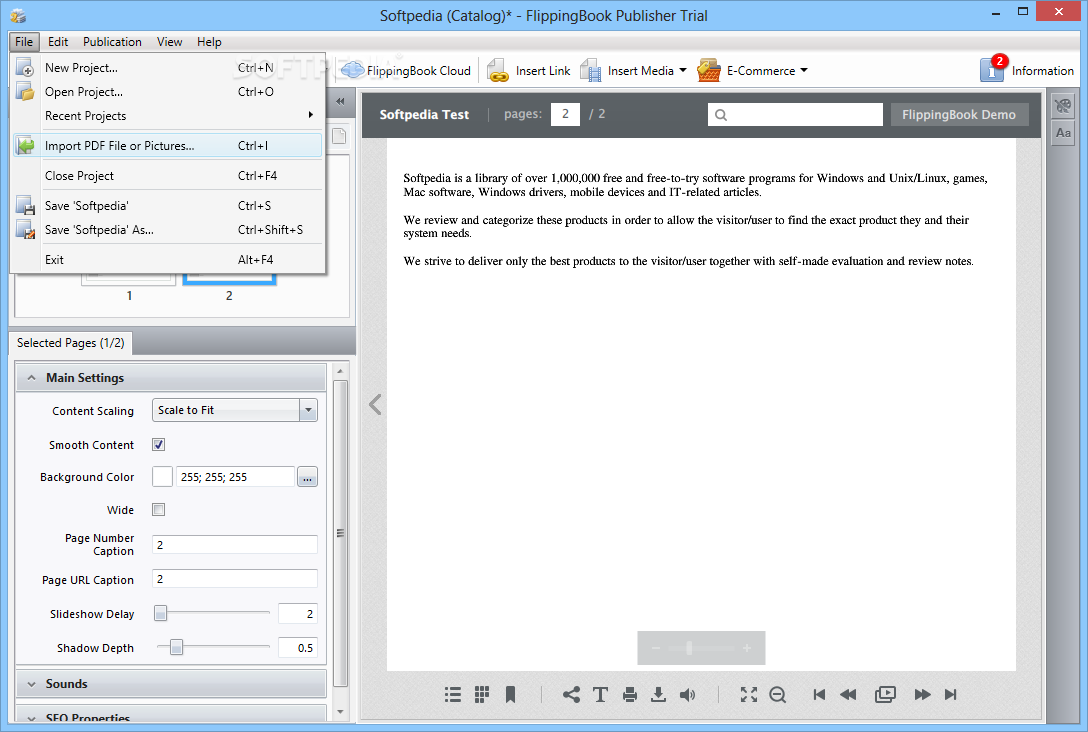This screenshot has width=1088, height=732.
Task: Open the Help menu
Action: point(209,42)
